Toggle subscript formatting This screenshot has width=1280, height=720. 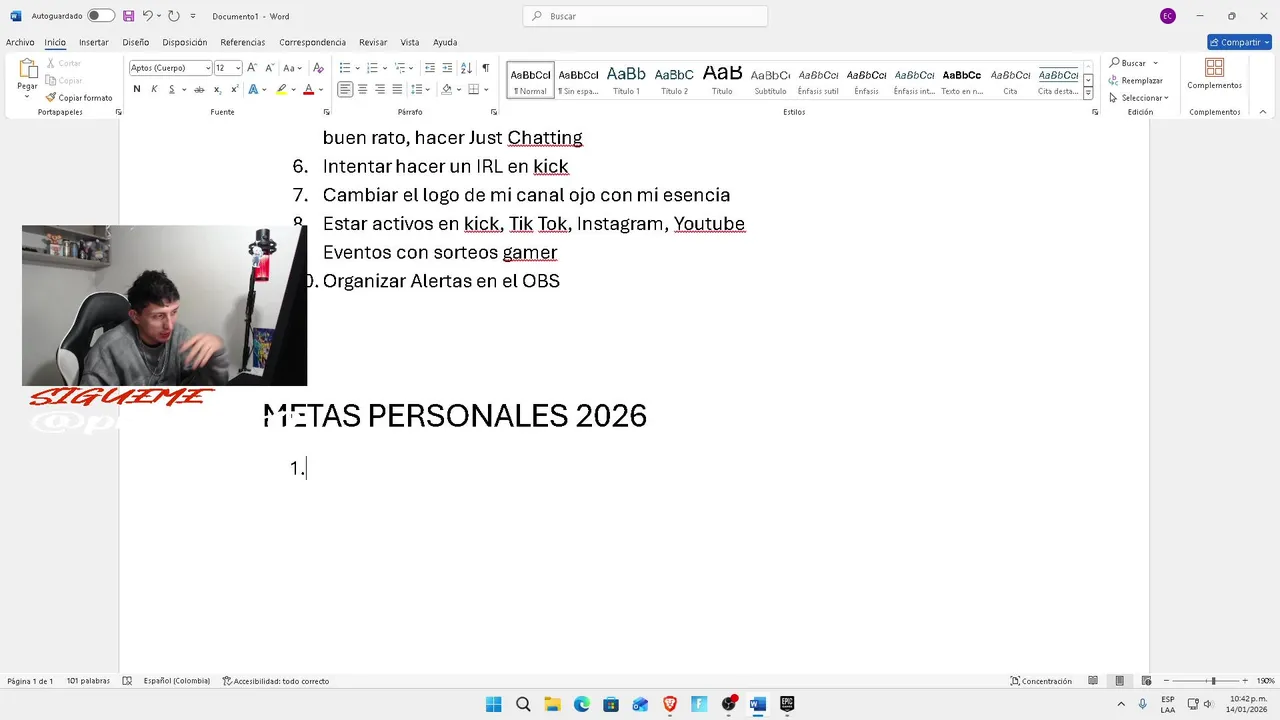(x=217, y=89)
